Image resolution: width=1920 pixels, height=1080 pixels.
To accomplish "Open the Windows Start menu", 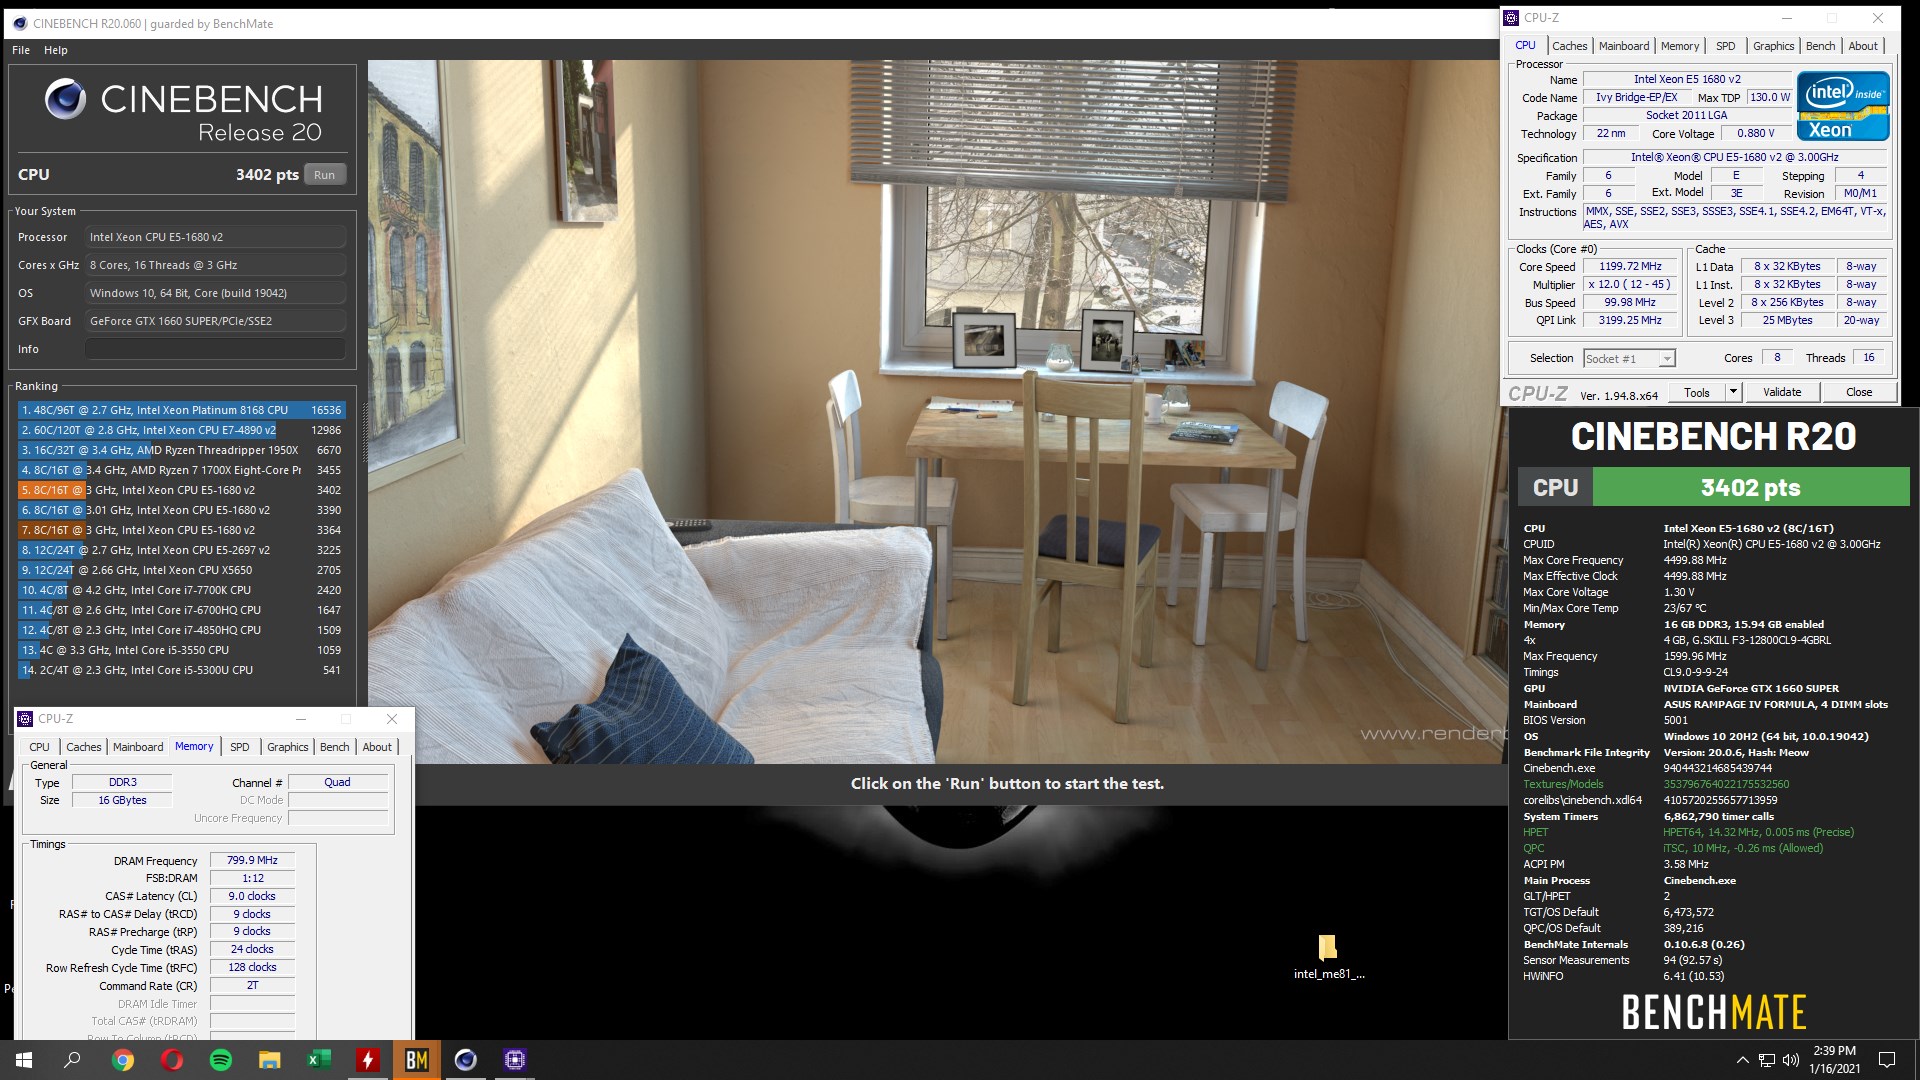I will pyautogui.click(x=24, y=1060).
